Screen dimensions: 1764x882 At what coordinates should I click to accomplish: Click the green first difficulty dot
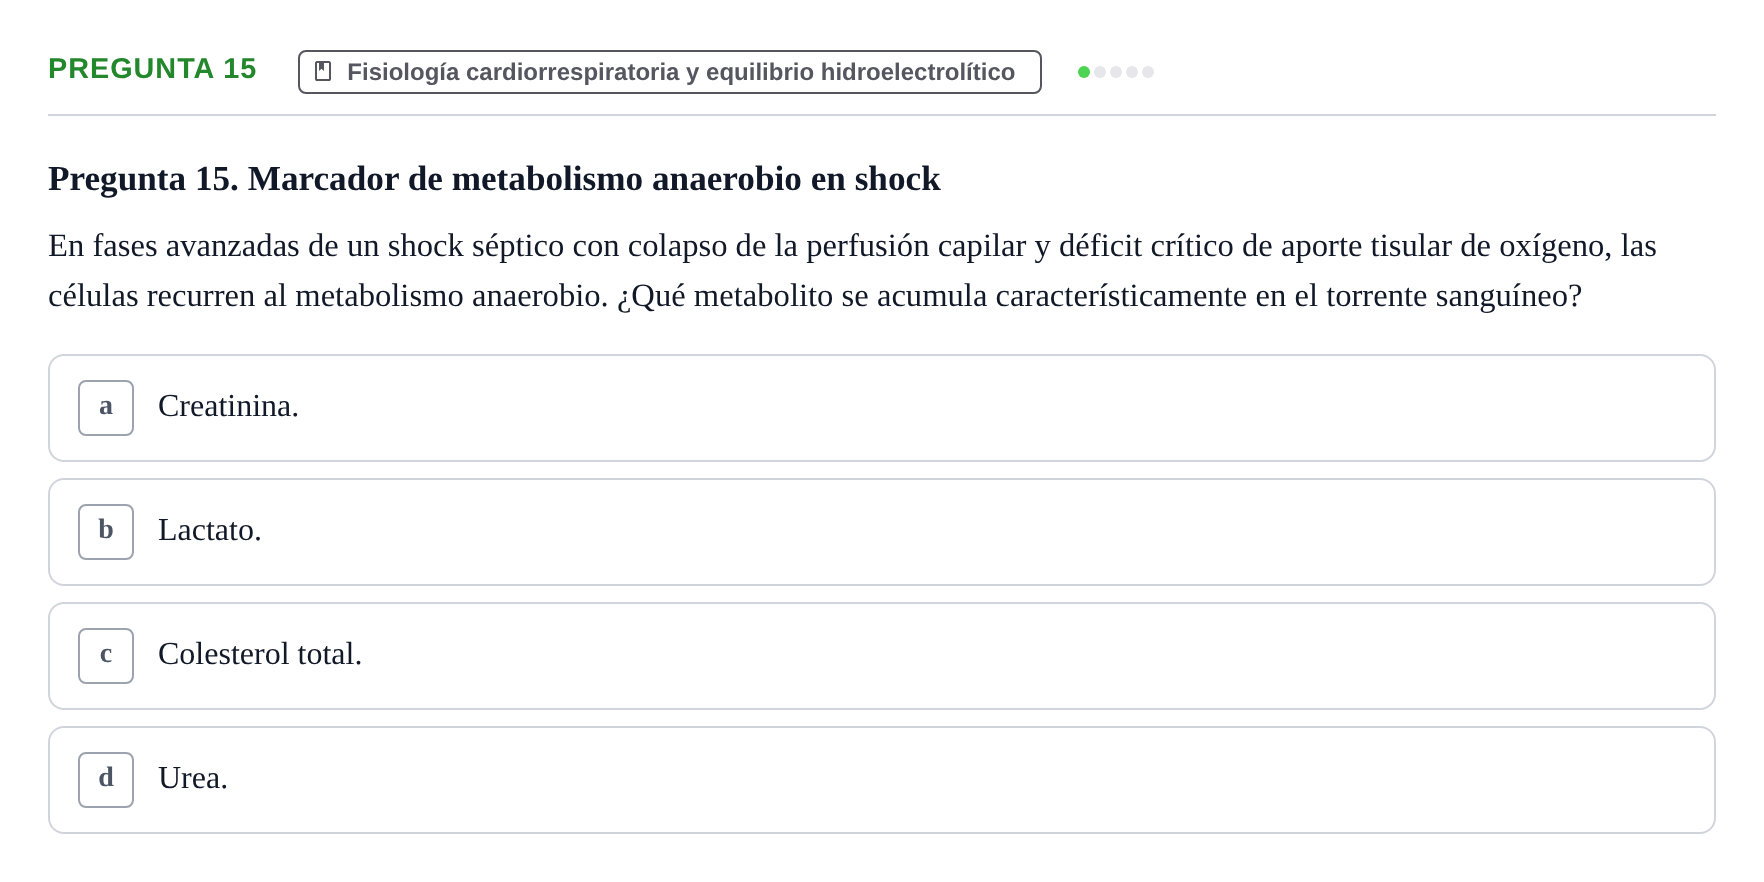(x=1084, y=72)
